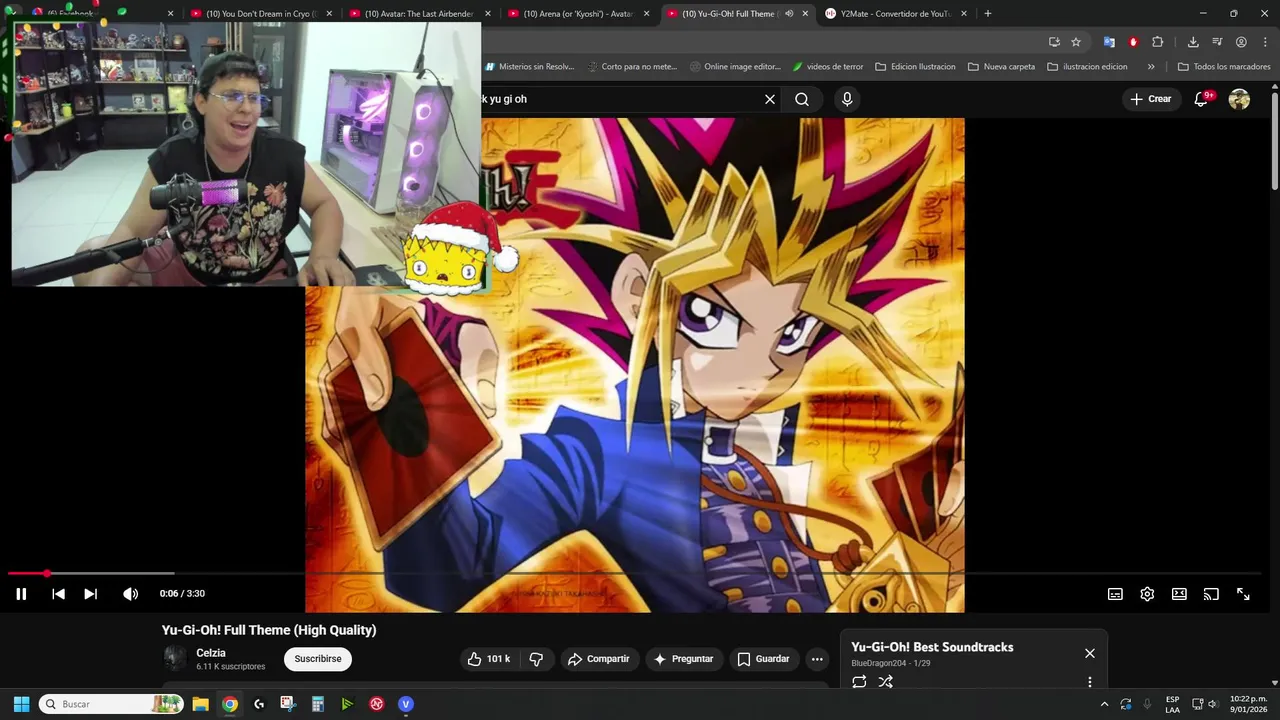
Task: Open the Crear menu on YouTube
Action: [1150, 99]
